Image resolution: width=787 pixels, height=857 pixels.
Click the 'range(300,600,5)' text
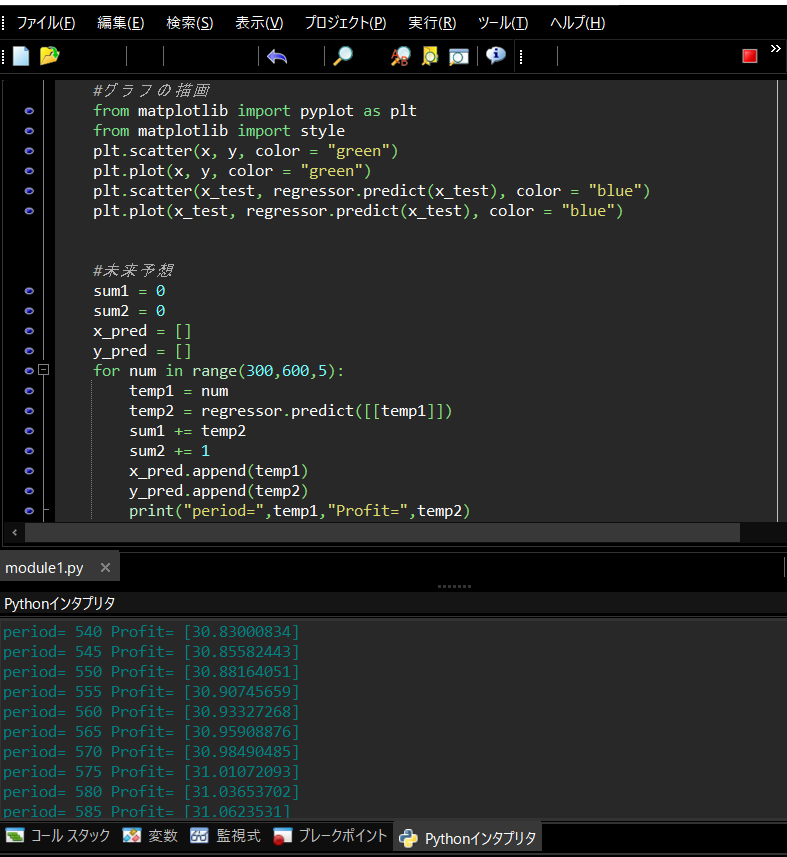[x=263, y=371]
